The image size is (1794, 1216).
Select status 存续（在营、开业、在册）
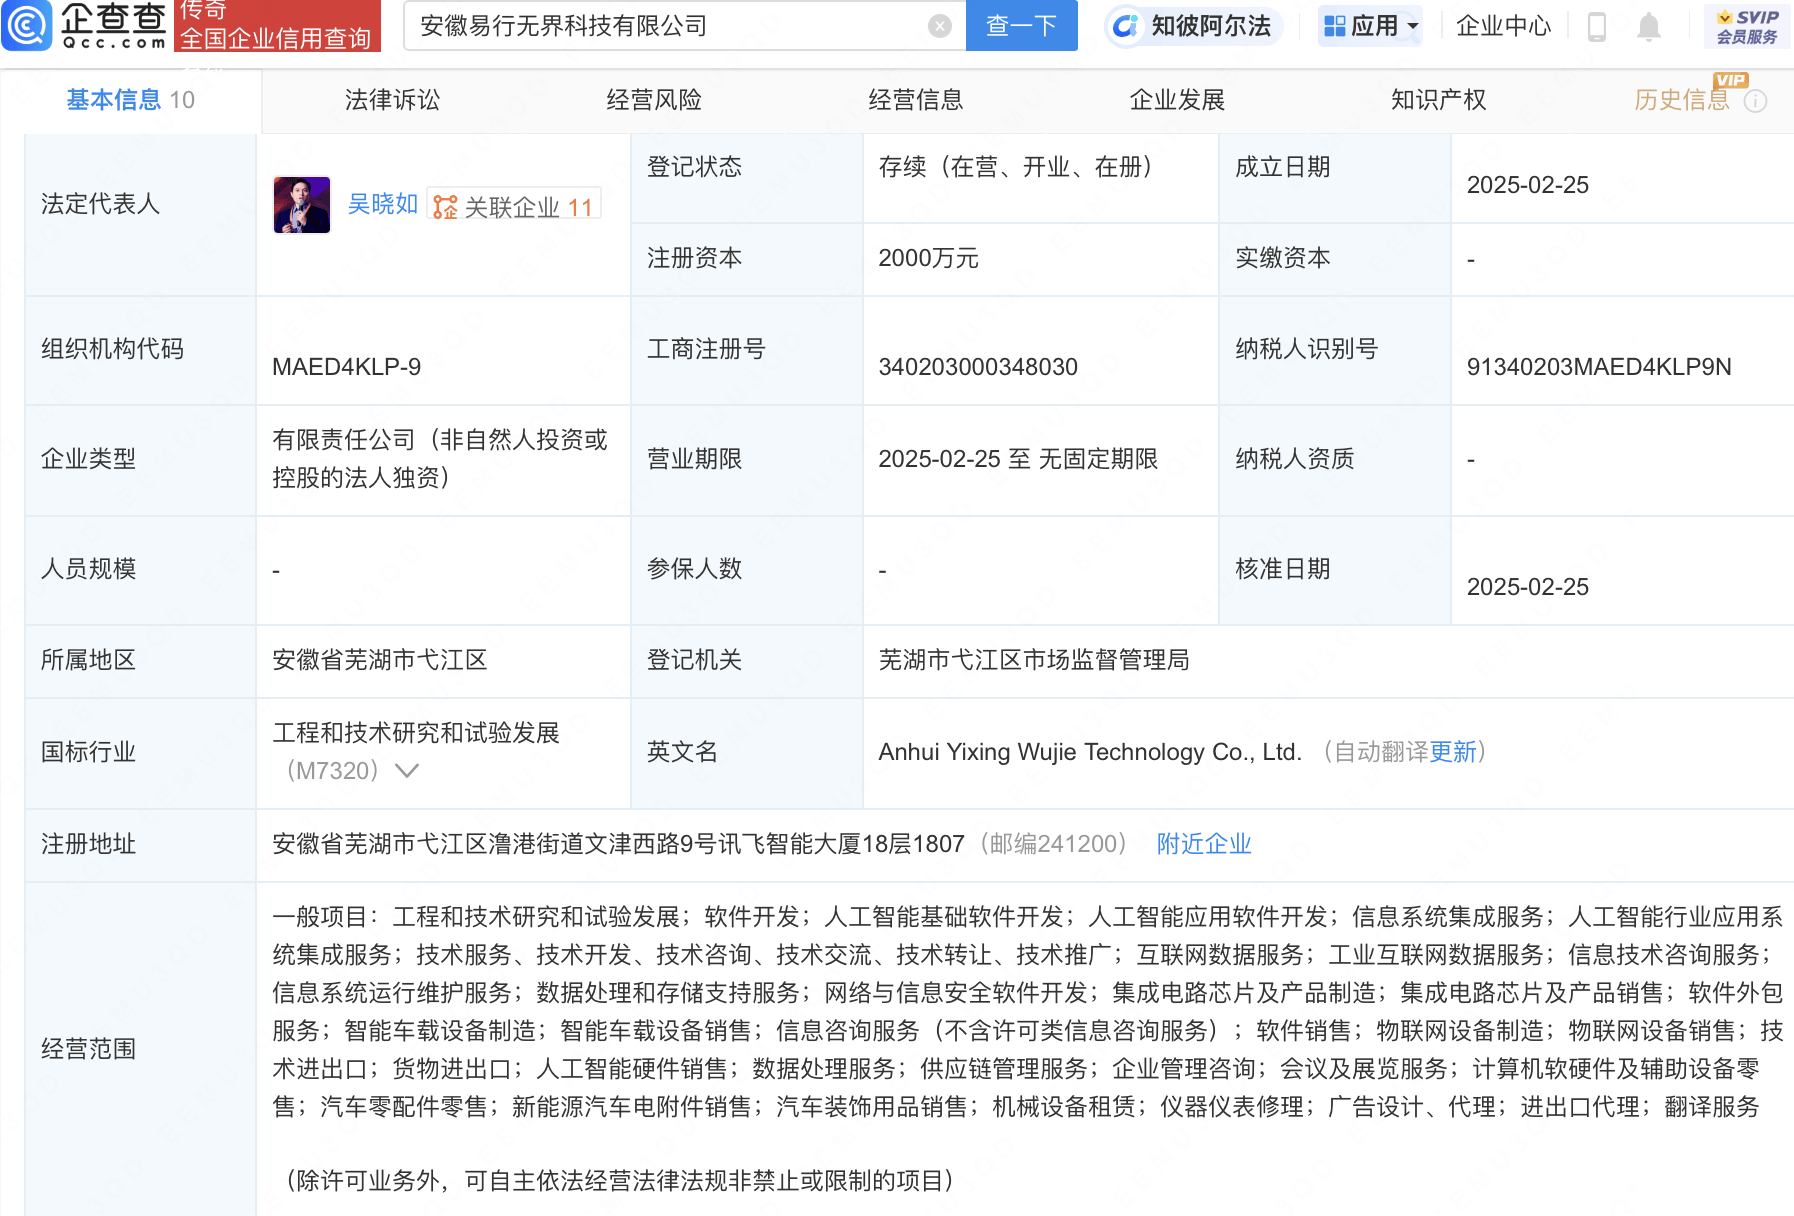tap(1021, 167)
